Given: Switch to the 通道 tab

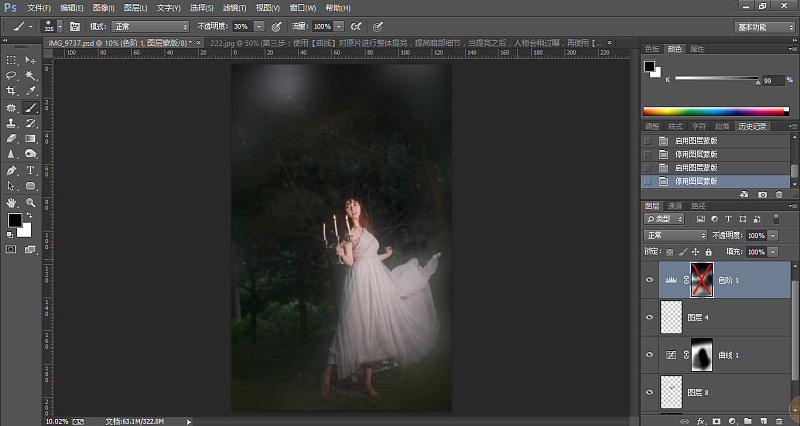Looking at the screenshot, I should (675, 206).
